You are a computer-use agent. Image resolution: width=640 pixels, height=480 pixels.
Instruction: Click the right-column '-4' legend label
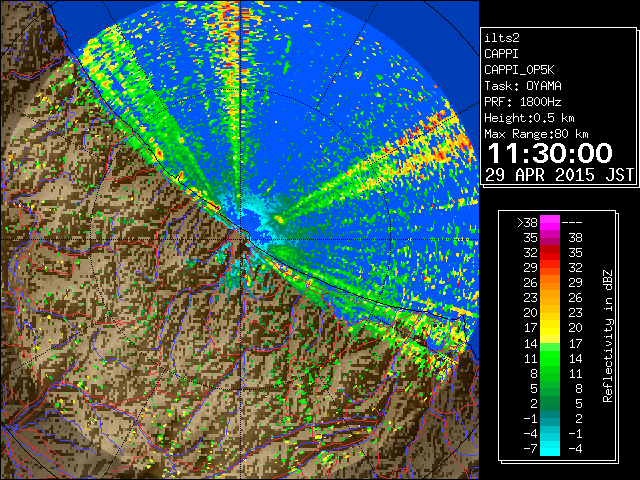pos(575,448)
